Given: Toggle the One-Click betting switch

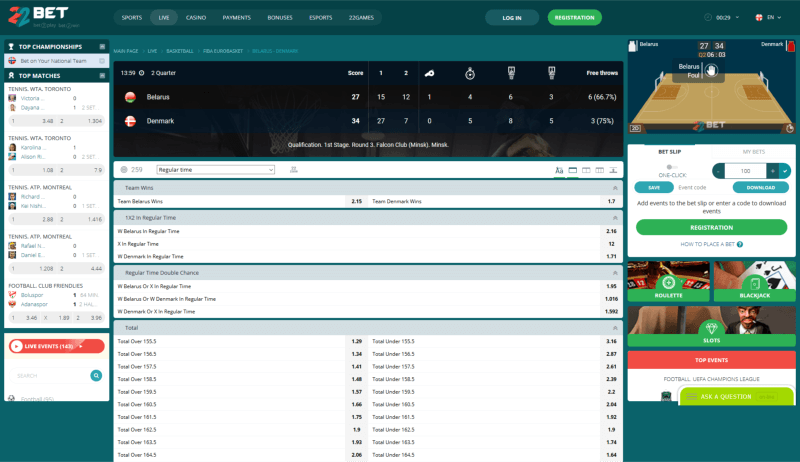Looking at the screenshot, I should click(x=671, y=167).
